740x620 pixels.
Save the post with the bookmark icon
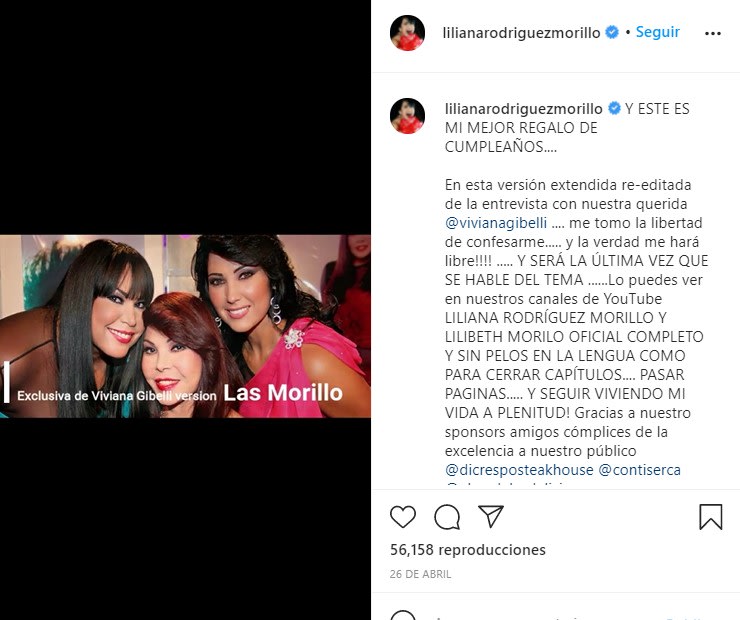point(711,517)
